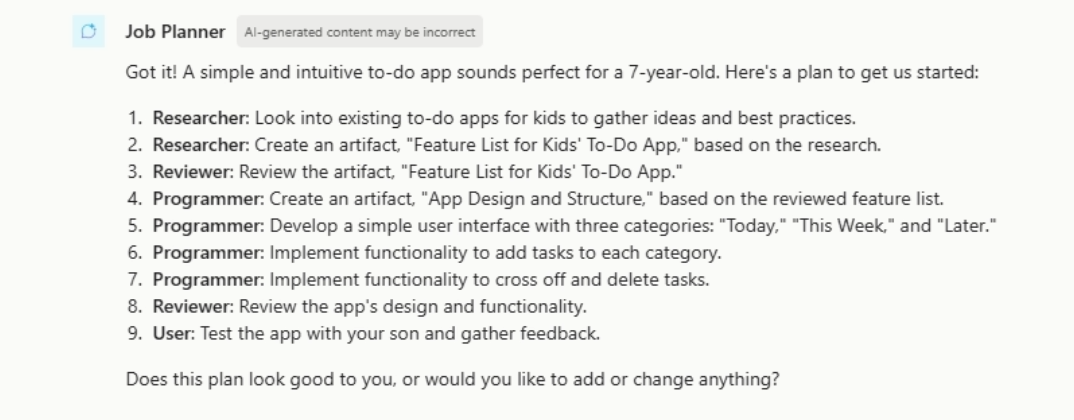Select the bold User label in step 9
This screenshot has height=420, width=1074.
tap(171, 334)
